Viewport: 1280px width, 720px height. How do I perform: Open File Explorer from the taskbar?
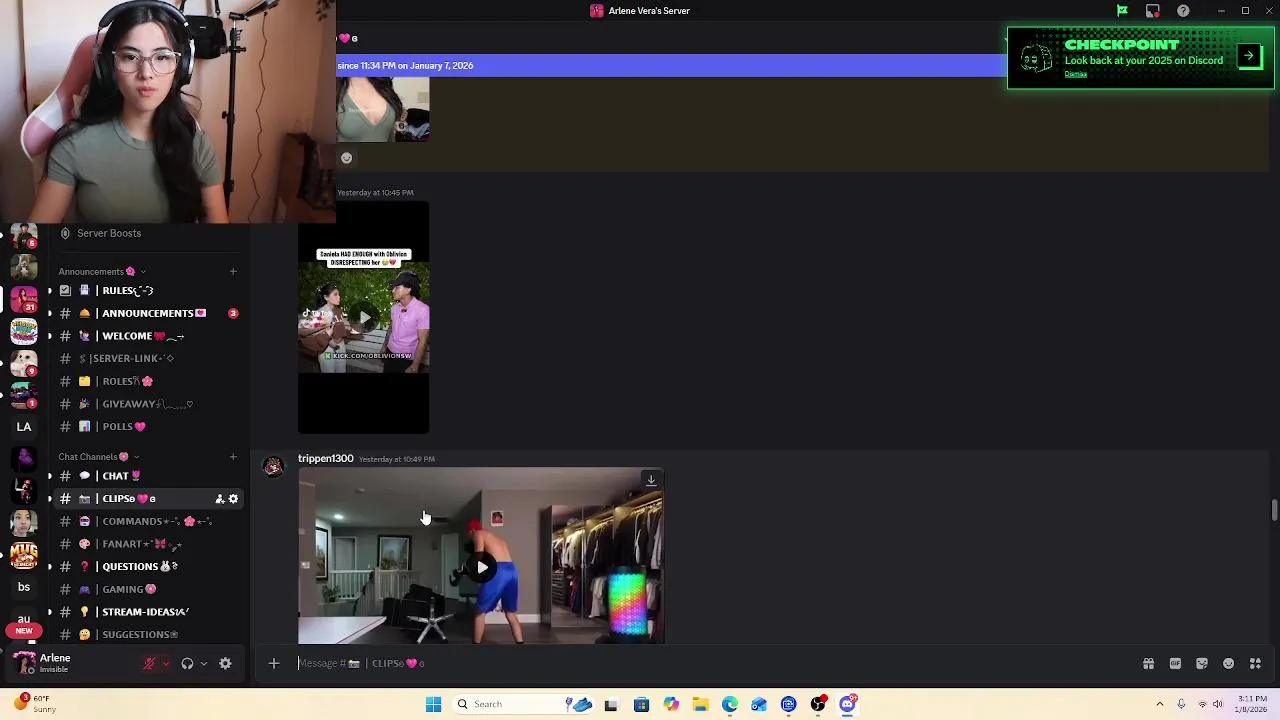point(700,704)
